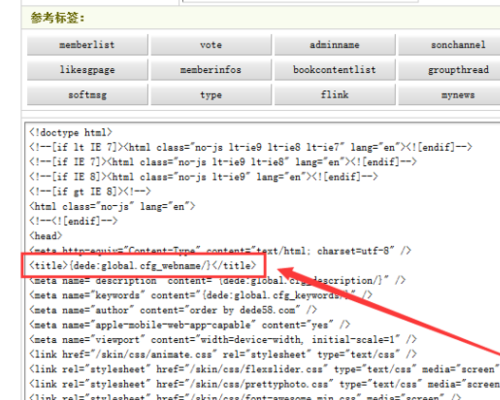This screenshot has width=500, height=400.
Task: Click the meta keywords line in code
Action: (201, 295)
